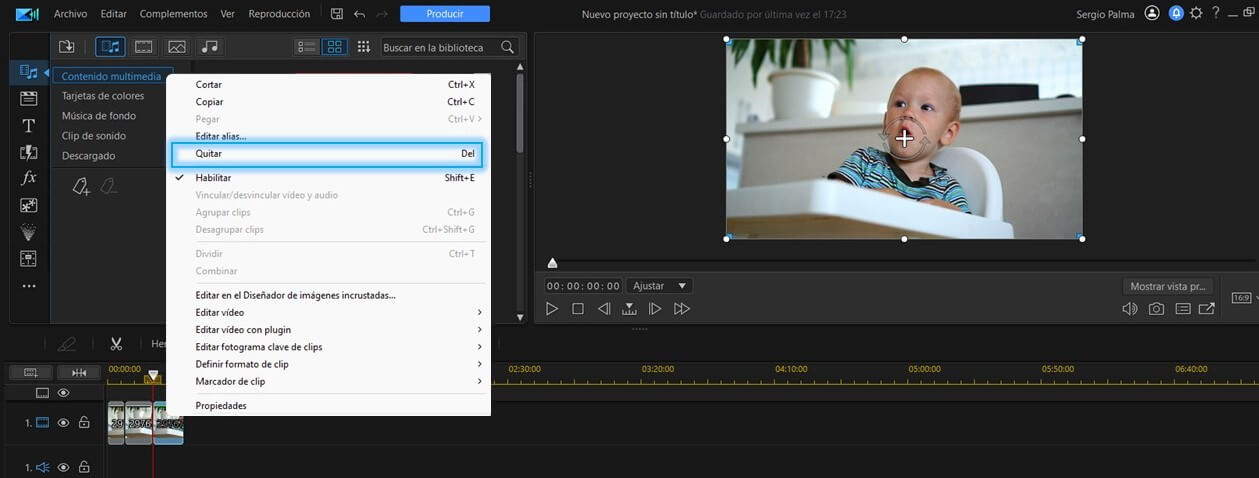Show only audio files in library
The height and width of the screenshot is (478, 1259).
[209, 47]
